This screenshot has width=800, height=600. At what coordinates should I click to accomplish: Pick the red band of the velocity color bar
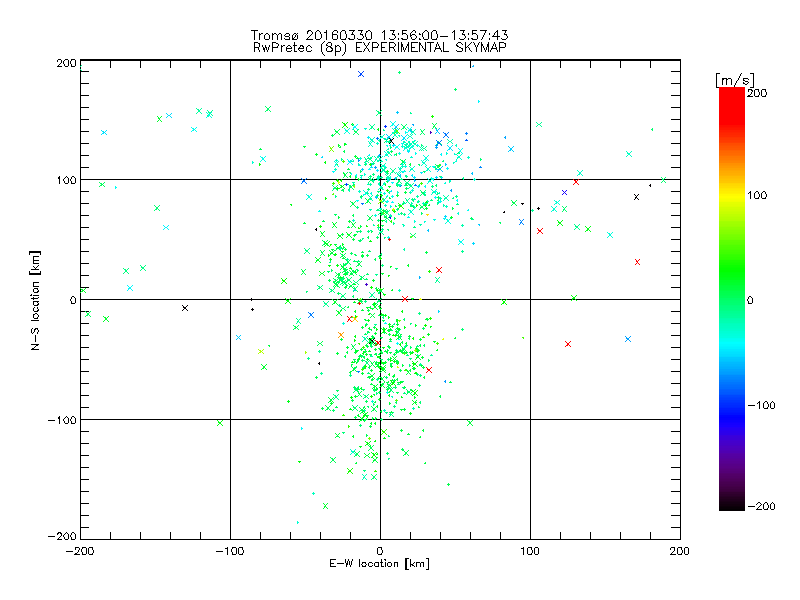tap(732, 105)
